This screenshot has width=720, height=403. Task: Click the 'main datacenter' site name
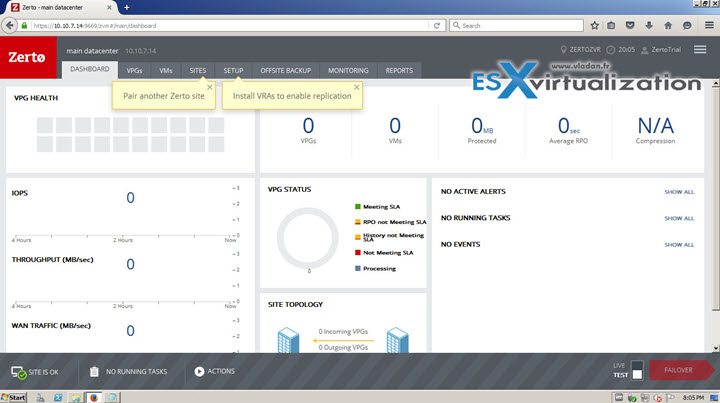pyautogui.click(x=92, y=51)
